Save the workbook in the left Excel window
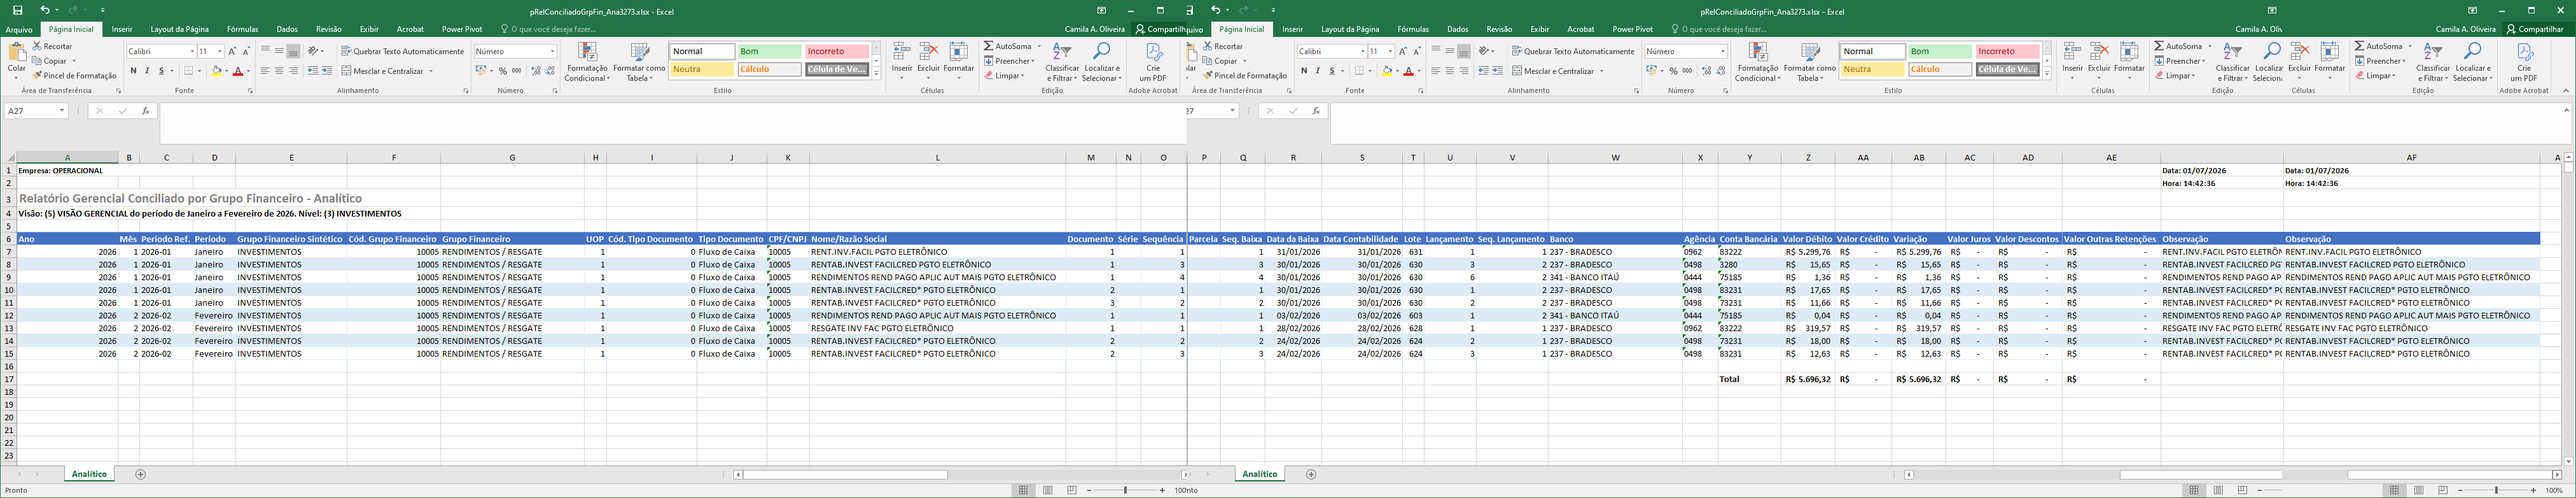Image resolution: width=2576 pixels, height=498 pixels. click(x=18, y=10)
